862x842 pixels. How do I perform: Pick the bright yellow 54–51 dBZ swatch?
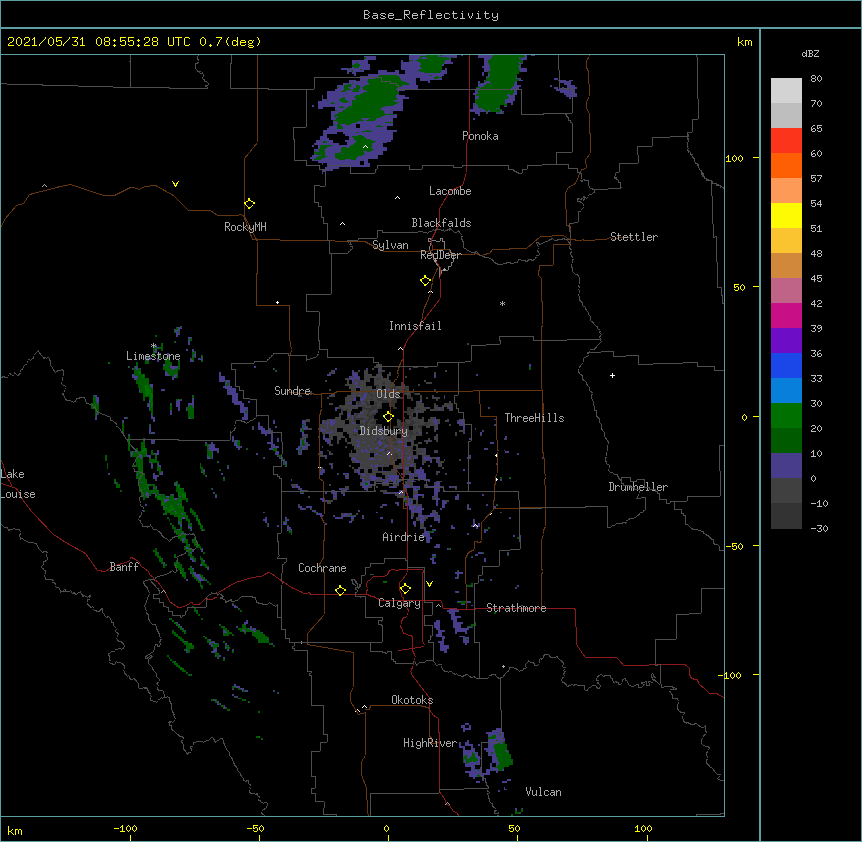(786, 215)
